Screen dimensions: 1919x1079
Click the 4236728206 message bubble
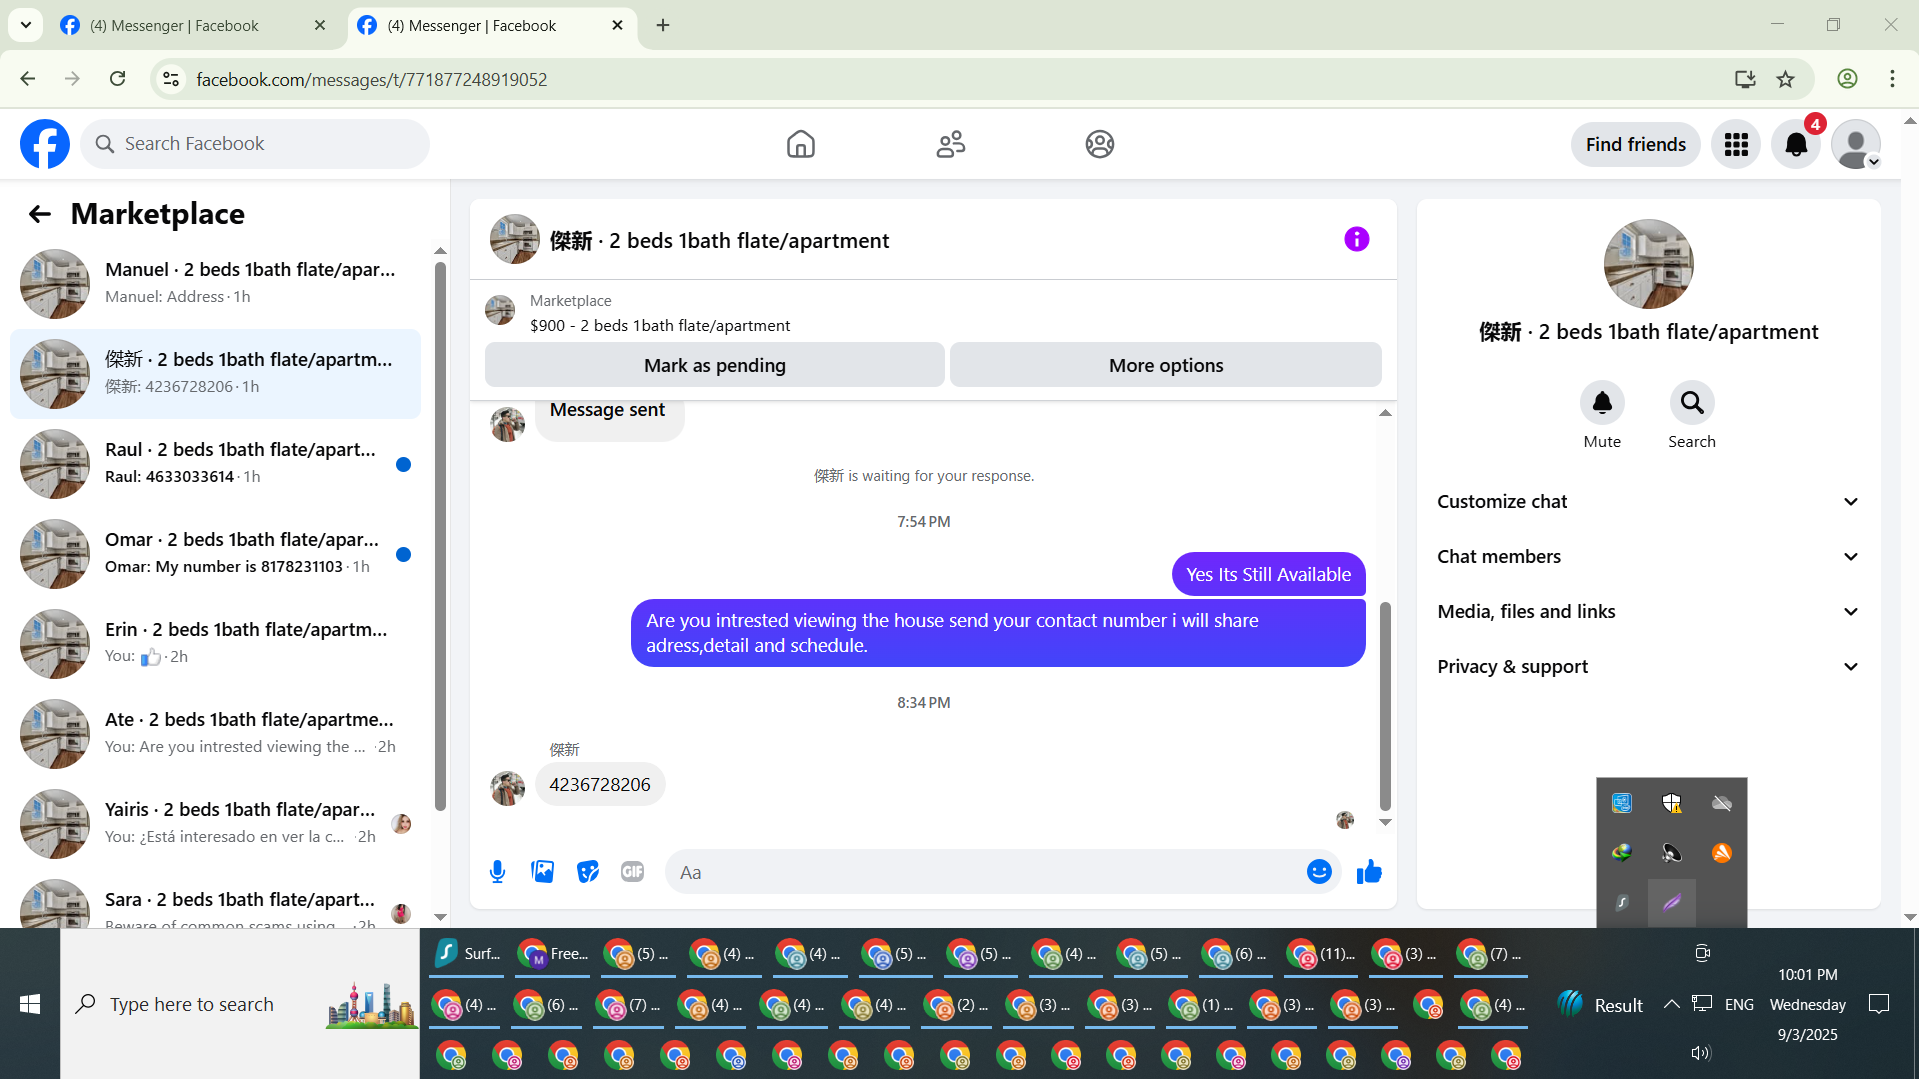(599, 785)
